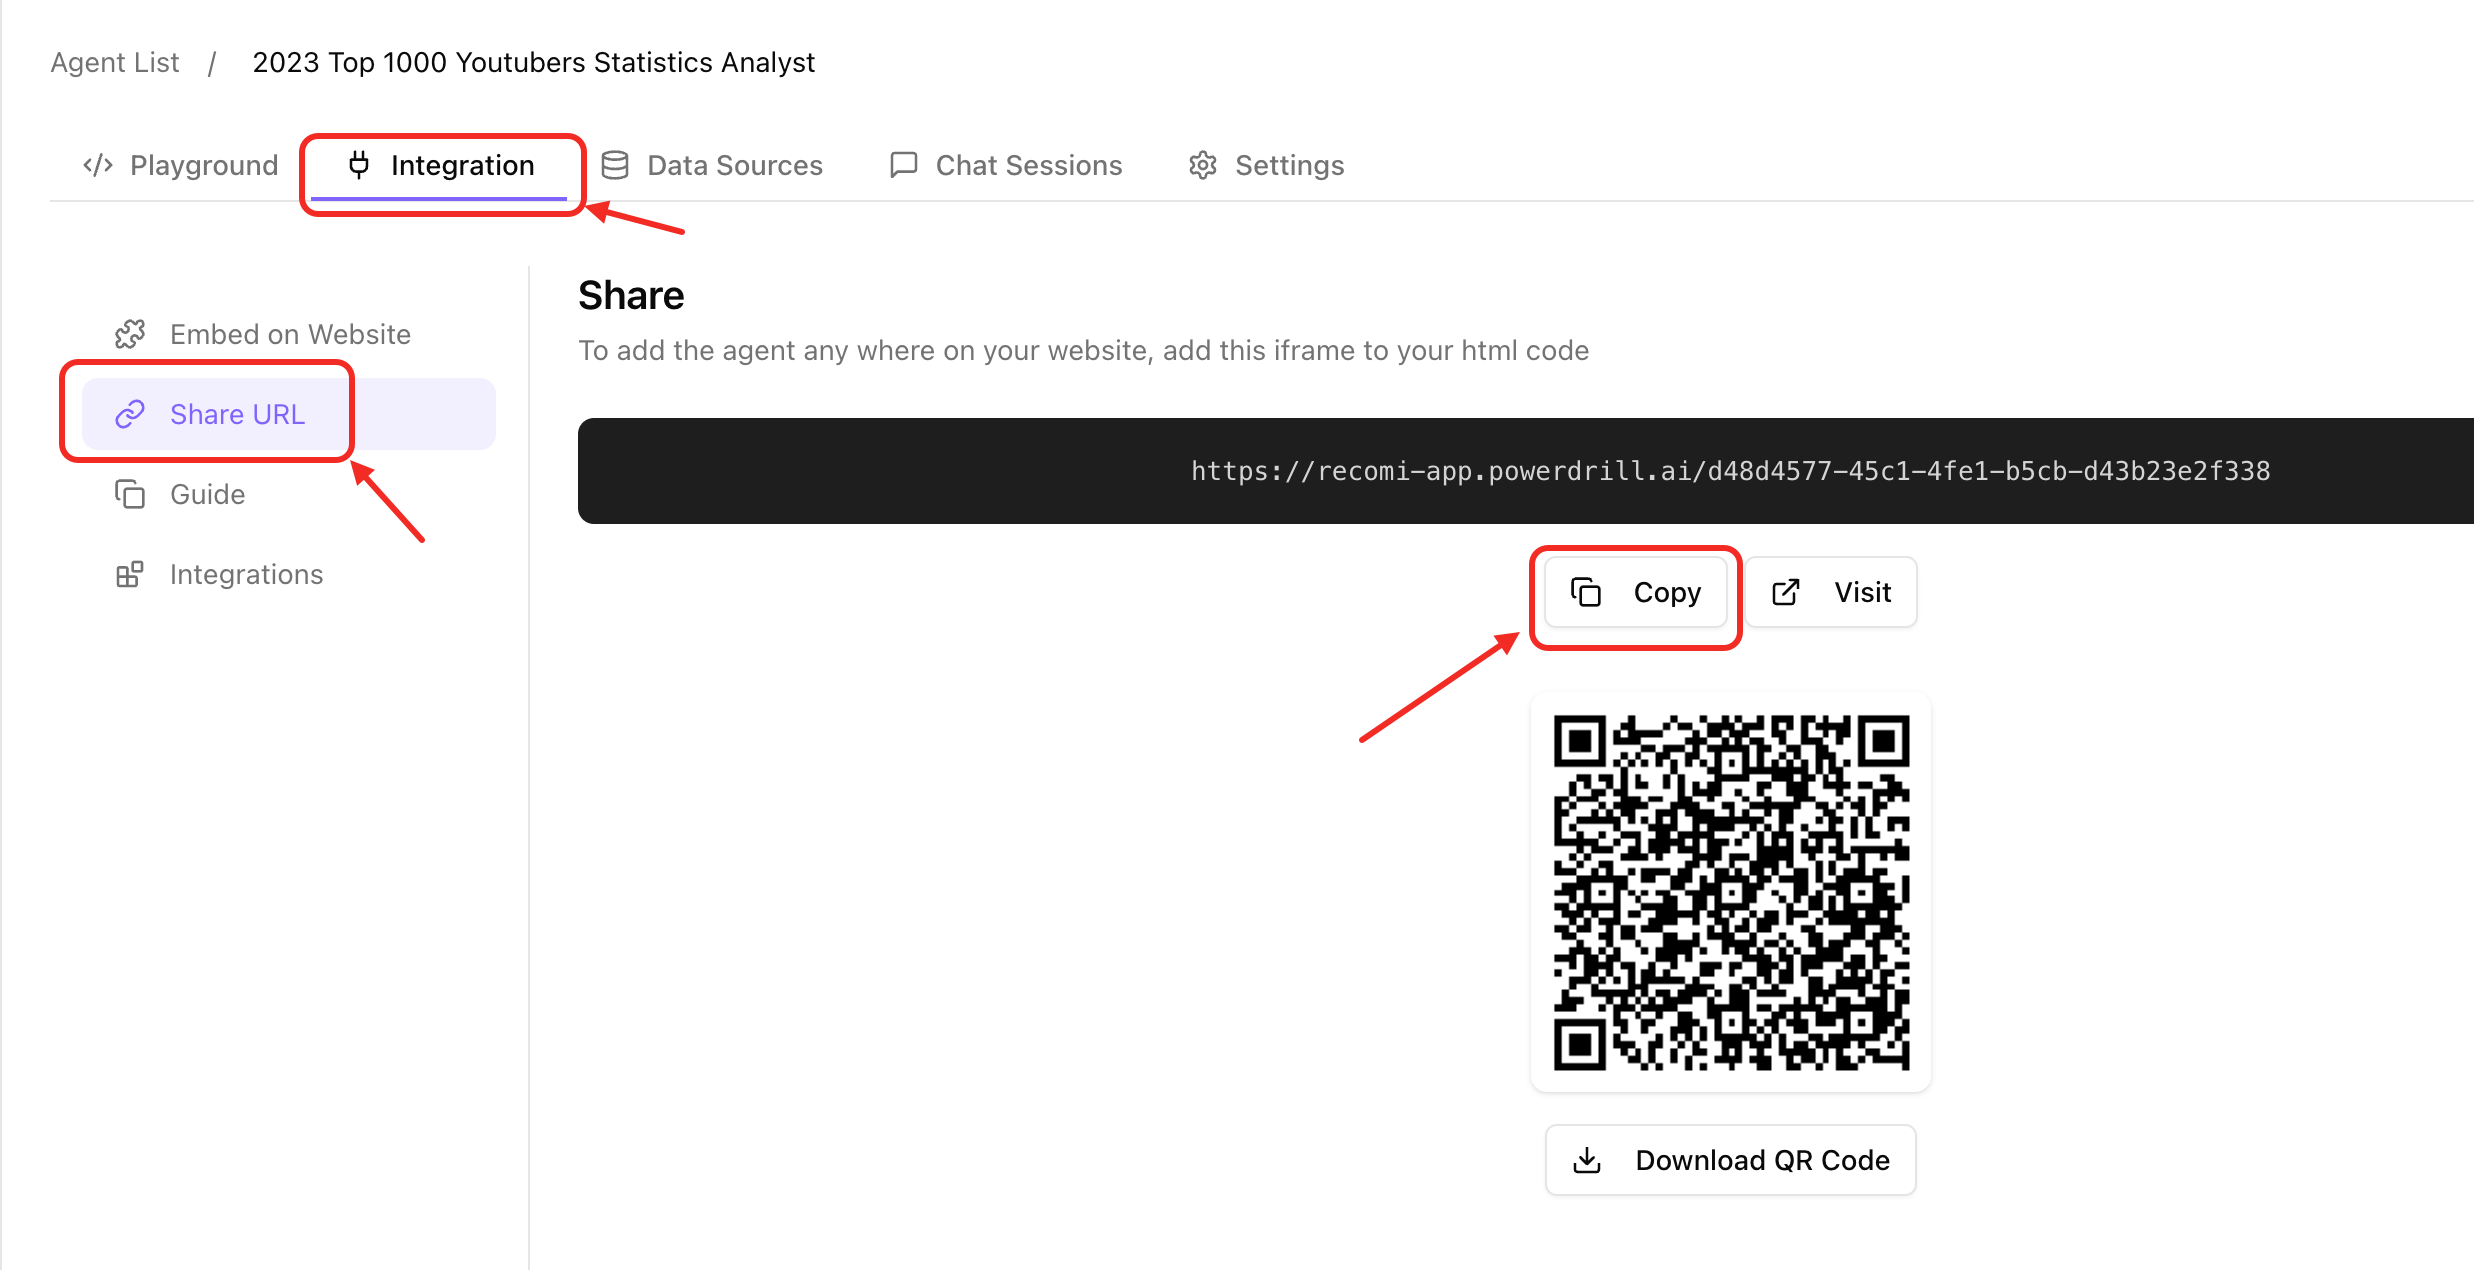The height and width of the screenshot is (1270, 2474).
Task: Click the Integration plug icon
Action: point(359,165)
